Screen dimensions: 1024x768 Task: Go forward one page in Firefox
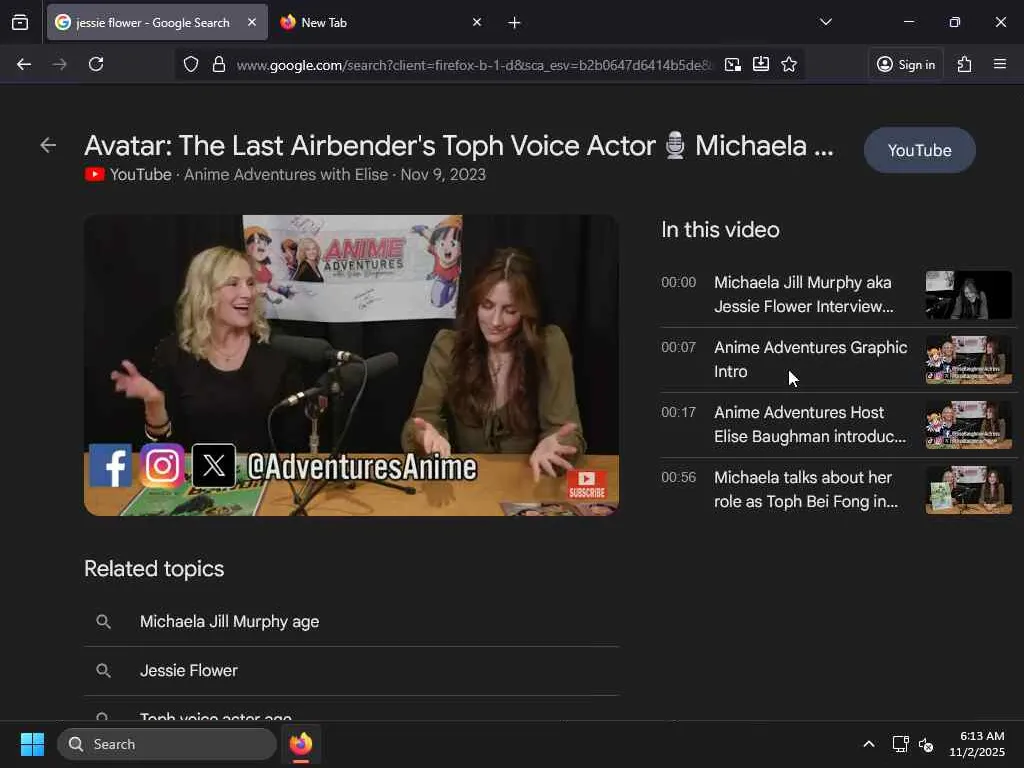click(x=59, y=64)
